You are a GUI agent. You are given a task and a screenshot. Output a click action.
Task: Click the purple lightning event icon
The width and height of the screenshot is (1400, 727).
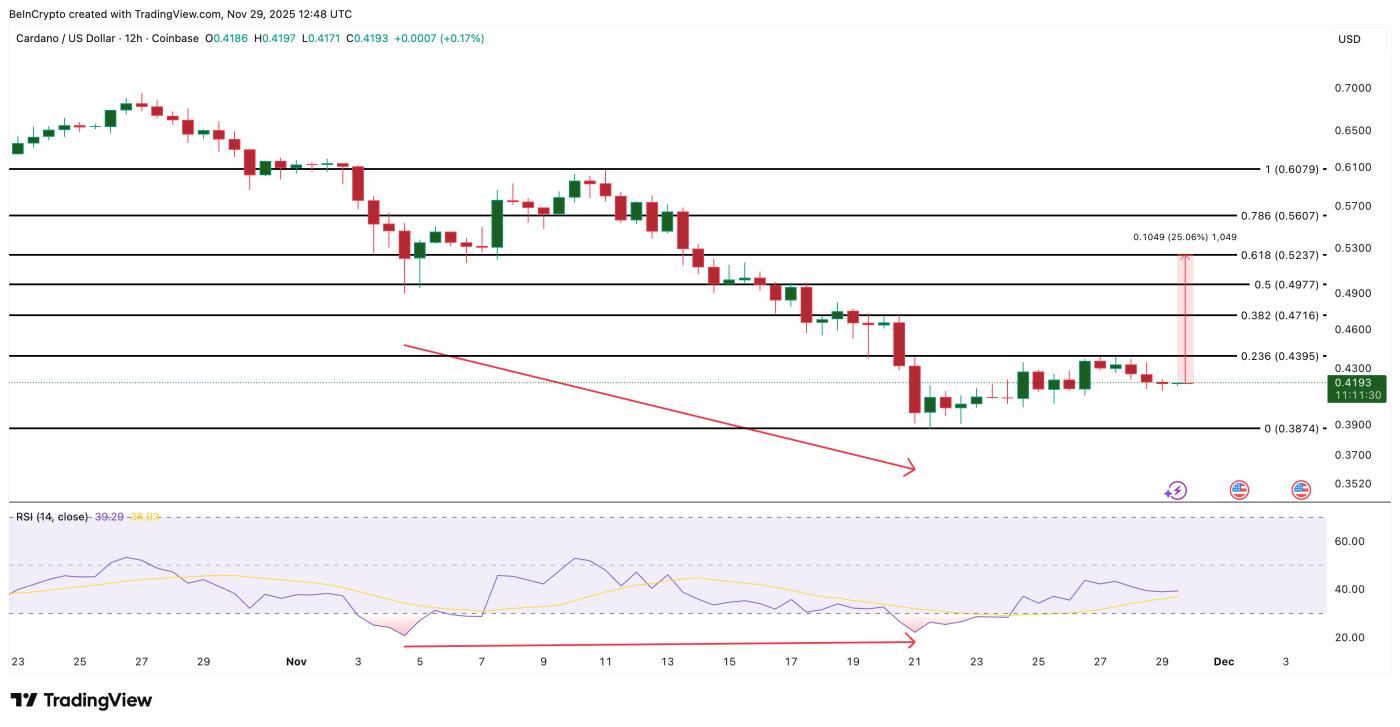[x=1176, y=490]
